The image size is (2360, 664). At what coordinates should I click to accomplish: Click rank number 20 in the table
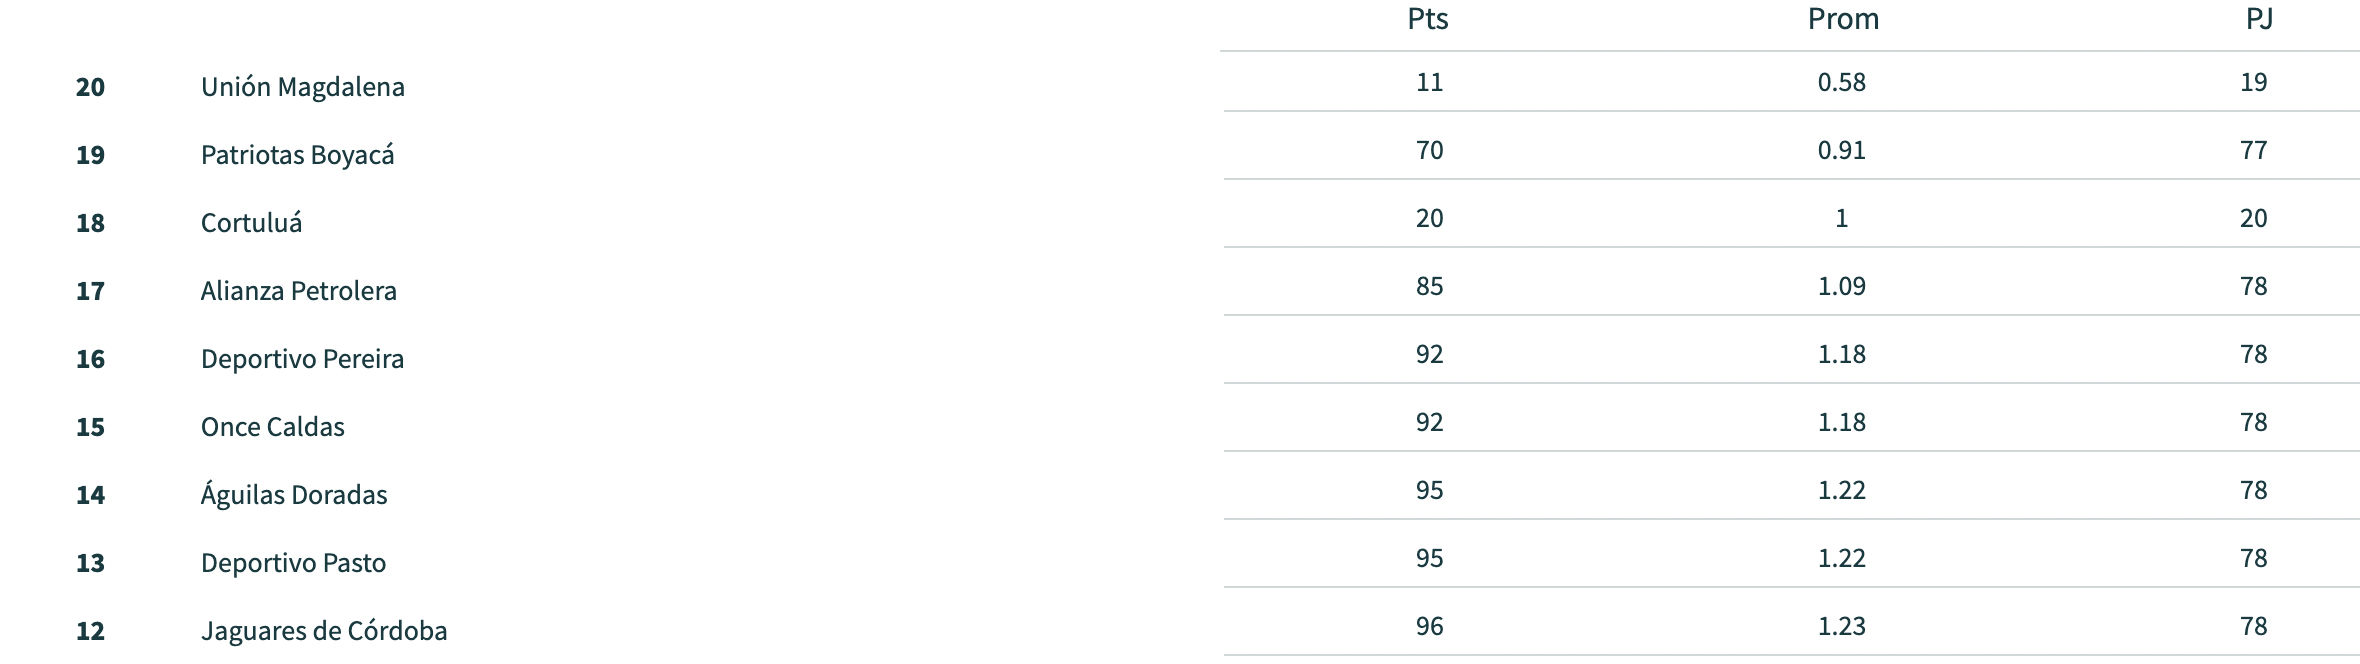click(x=90, y=87)
